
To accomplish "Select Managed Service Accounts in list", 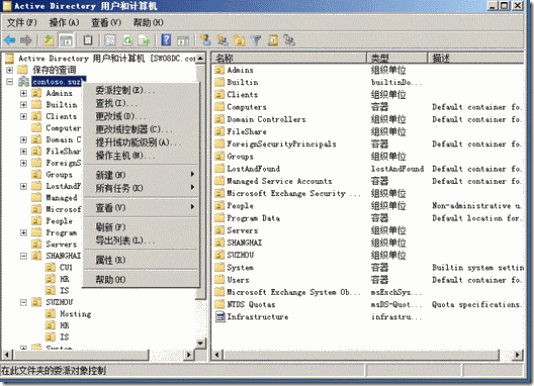I will pyautogui.click(x=279, y=181).
